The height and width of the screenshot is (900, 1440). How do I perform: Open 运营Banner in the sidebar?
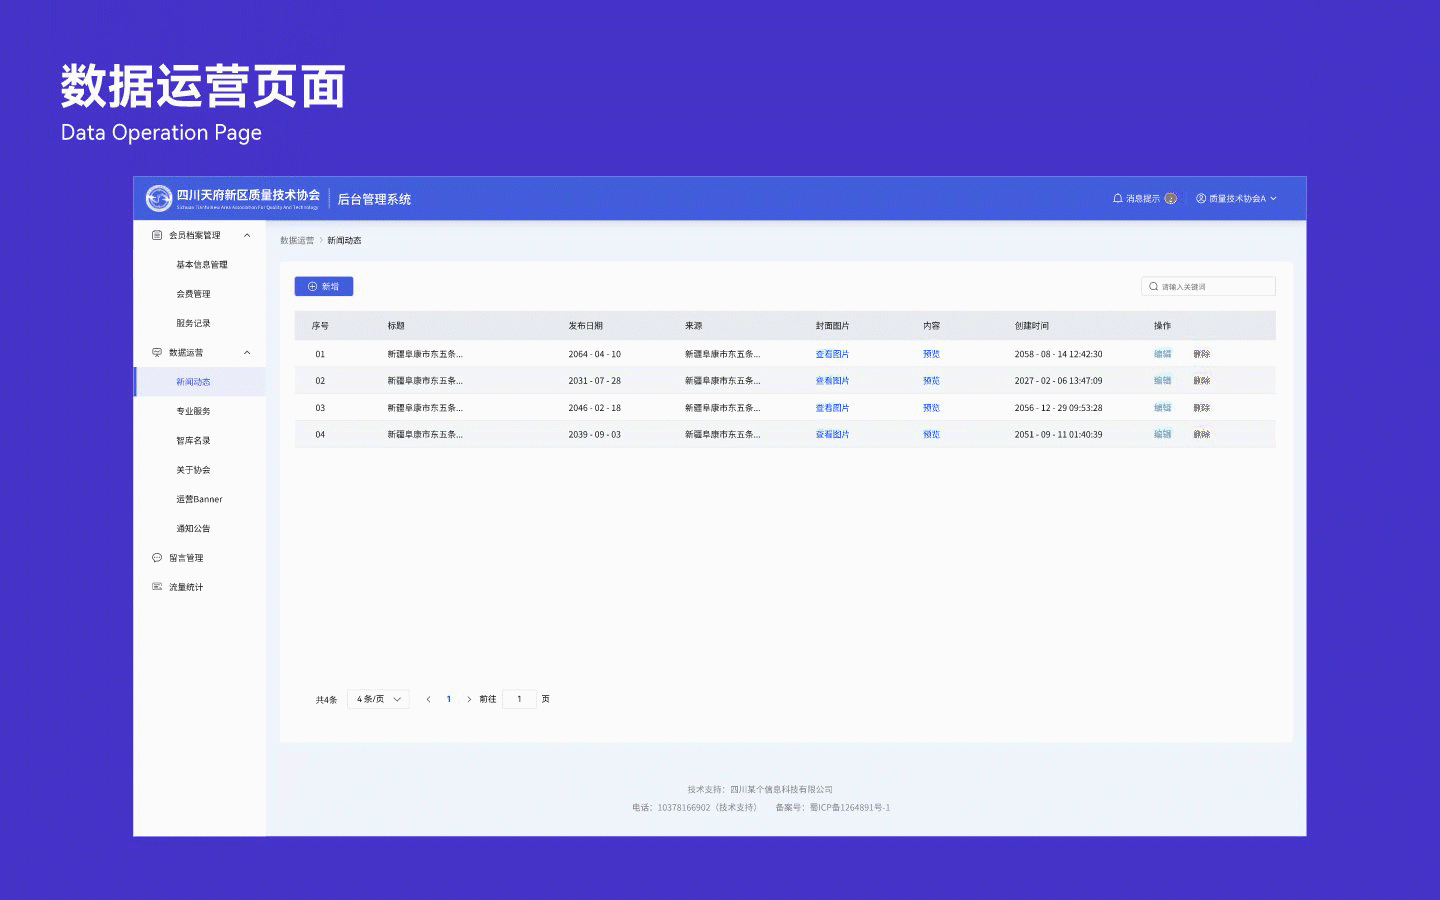click(199, 499)
